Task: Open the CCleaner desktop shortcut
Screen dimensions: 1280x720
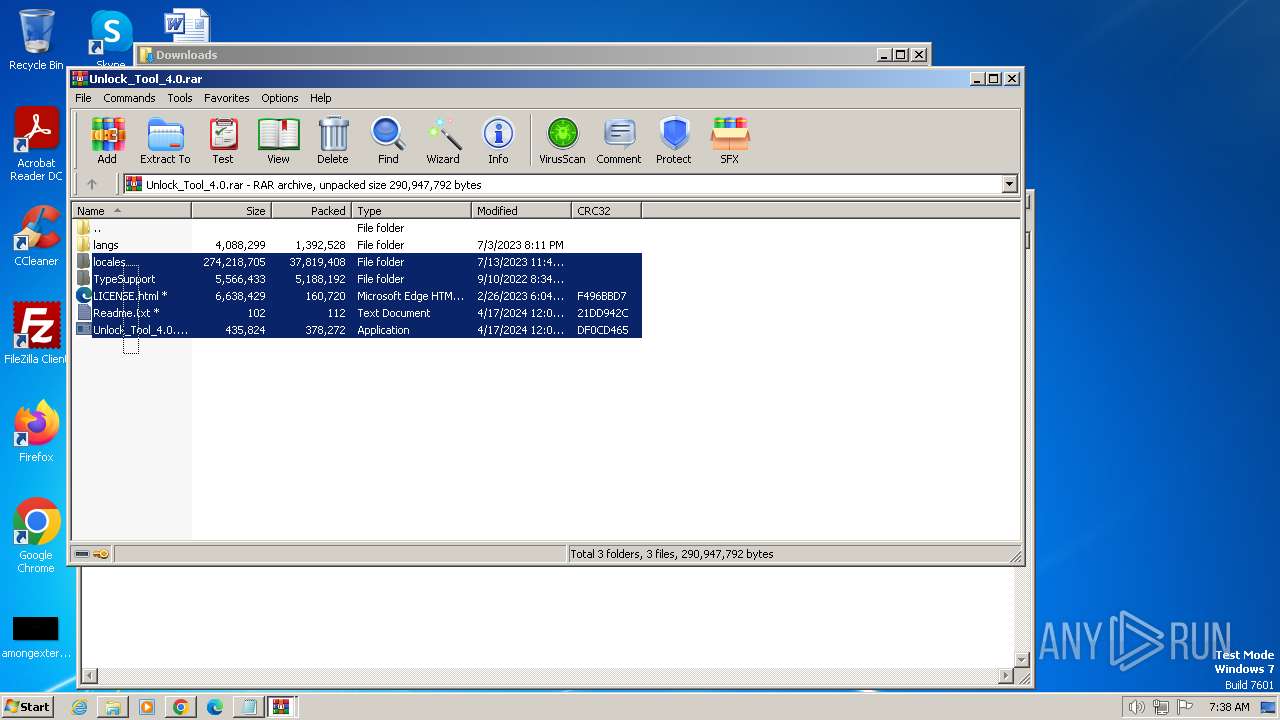Action: coord(36,236)
